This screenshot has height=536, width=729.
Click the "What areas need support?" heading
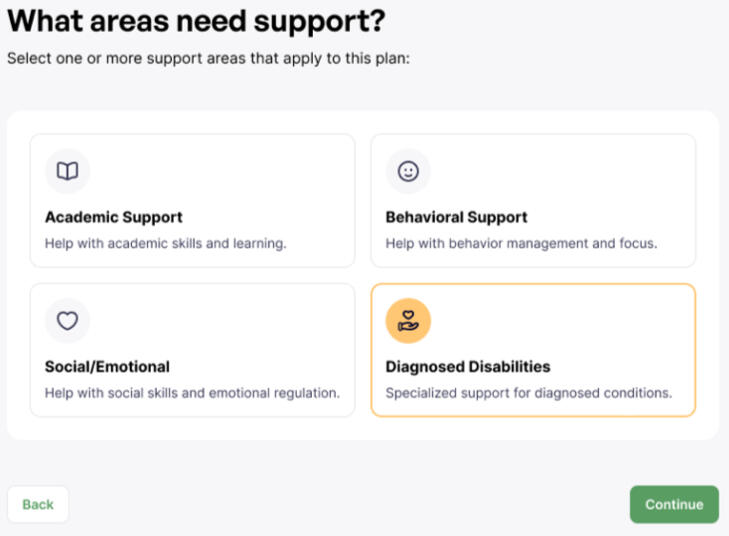pyautogui.click(x=196, y=20)
